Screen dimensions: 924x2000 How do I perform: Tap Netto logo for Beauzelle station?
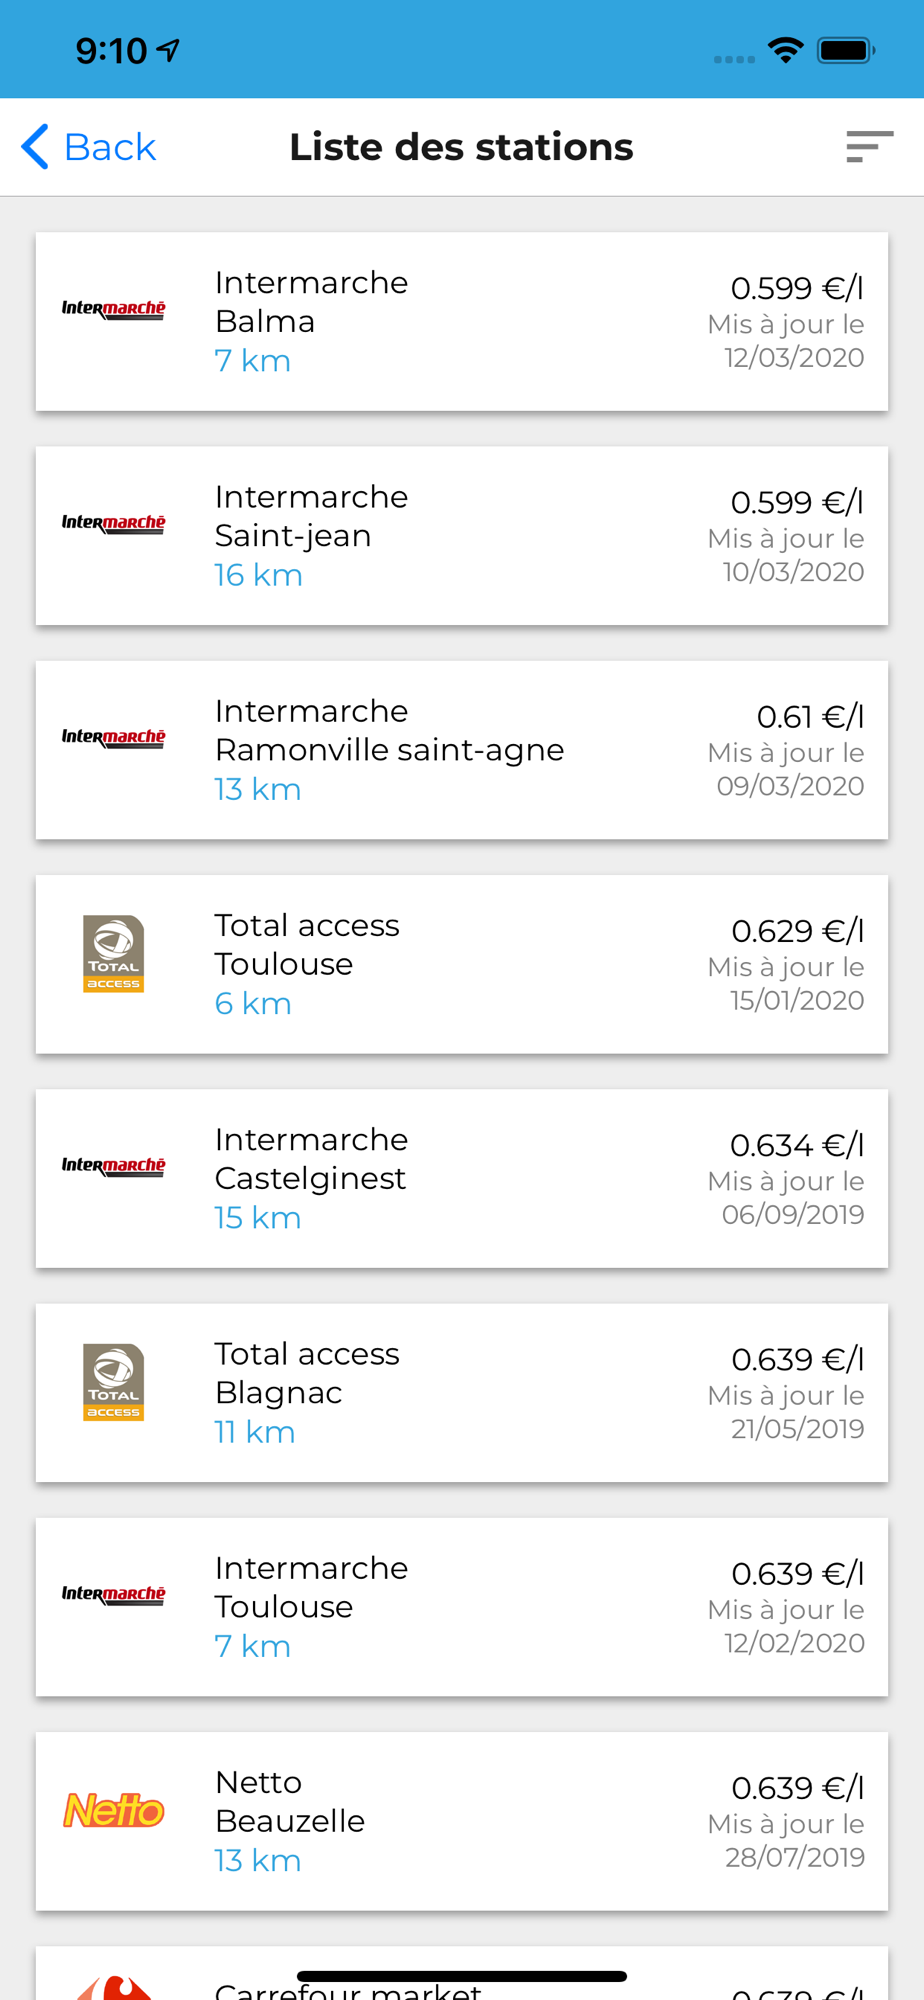tap(113, 1810)
